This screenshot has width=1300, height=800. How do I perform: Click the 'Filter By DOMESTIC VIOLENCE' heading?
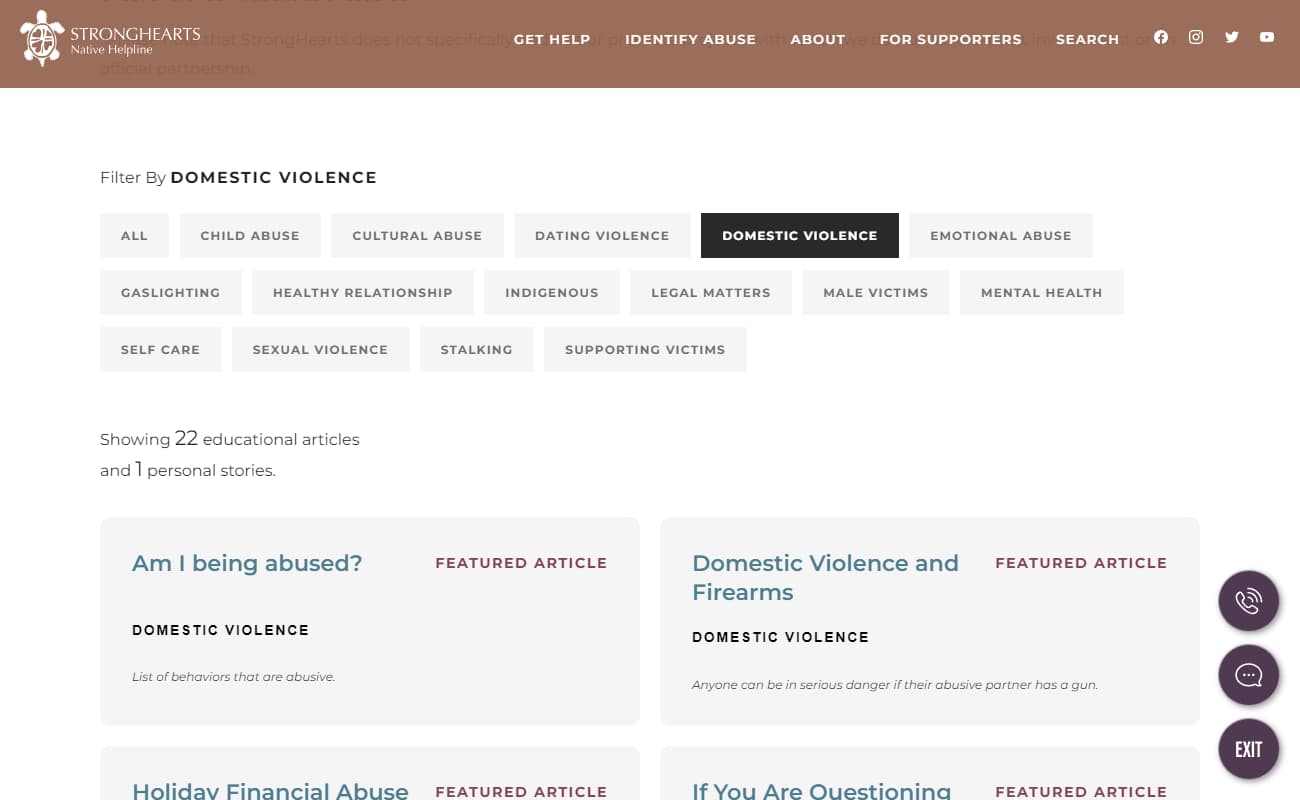[238, 178]
